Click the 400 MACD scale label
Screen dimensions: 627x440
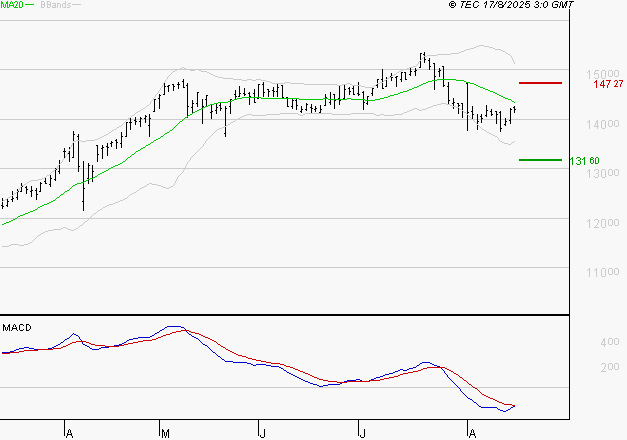584,343
